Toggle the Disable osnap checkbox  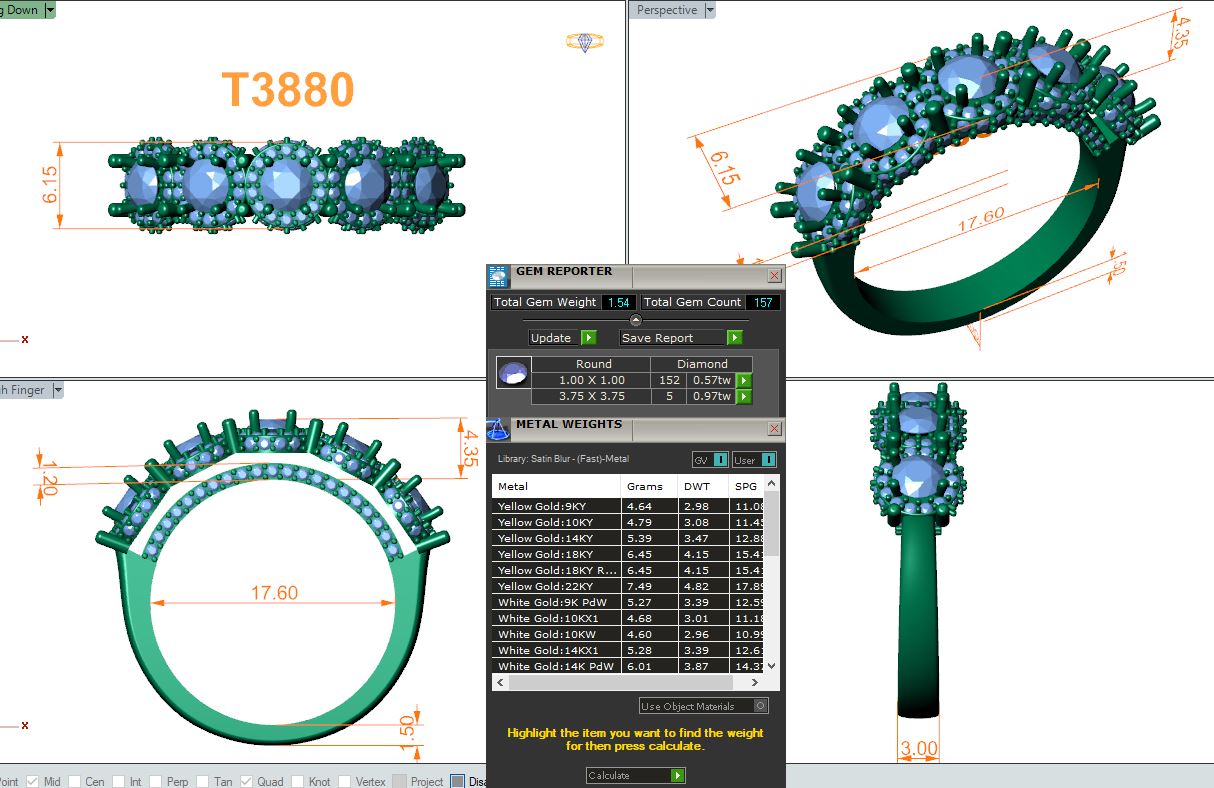457,782
